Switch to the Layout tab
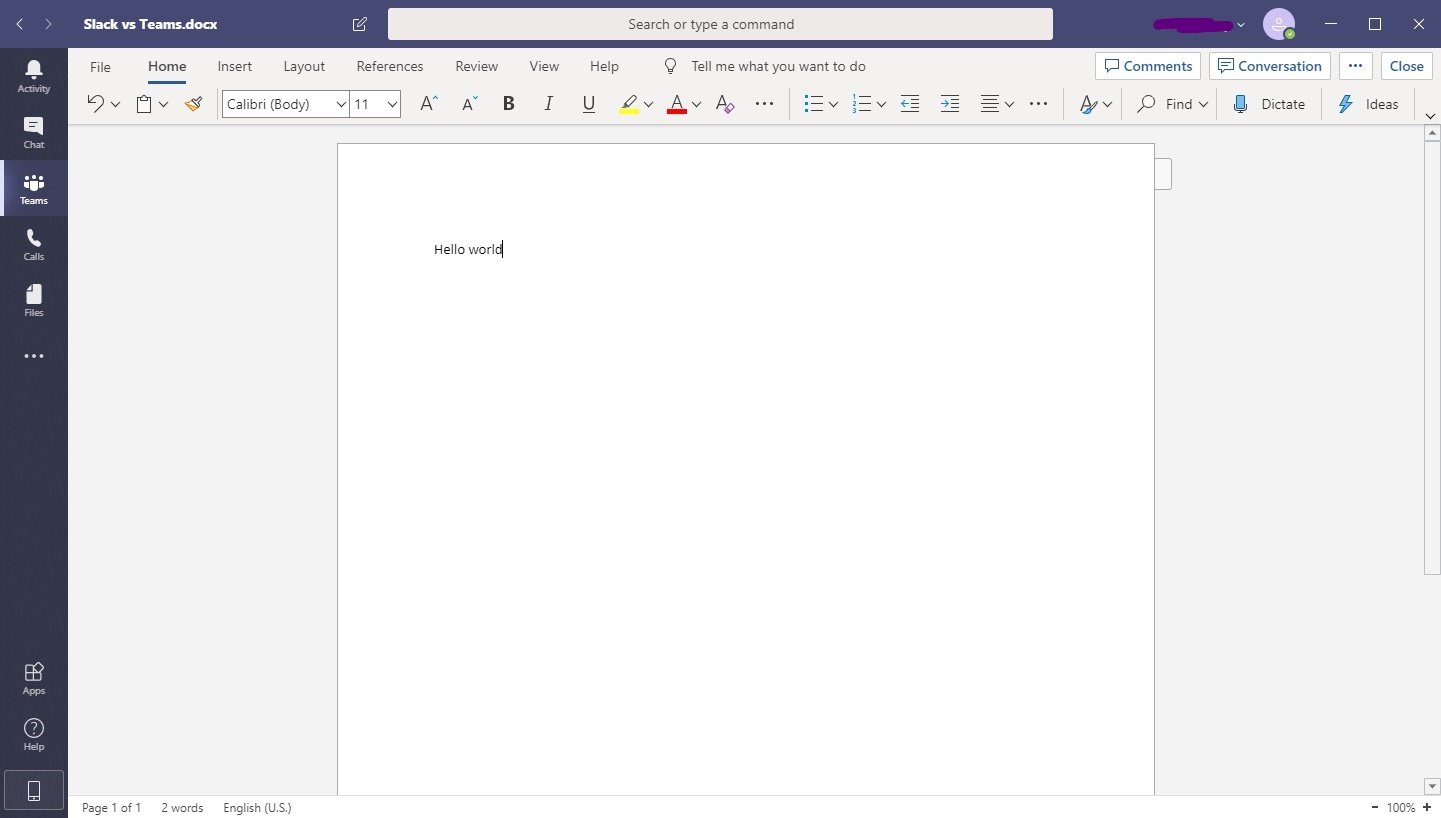The image size is (1441, 818). 304,66
